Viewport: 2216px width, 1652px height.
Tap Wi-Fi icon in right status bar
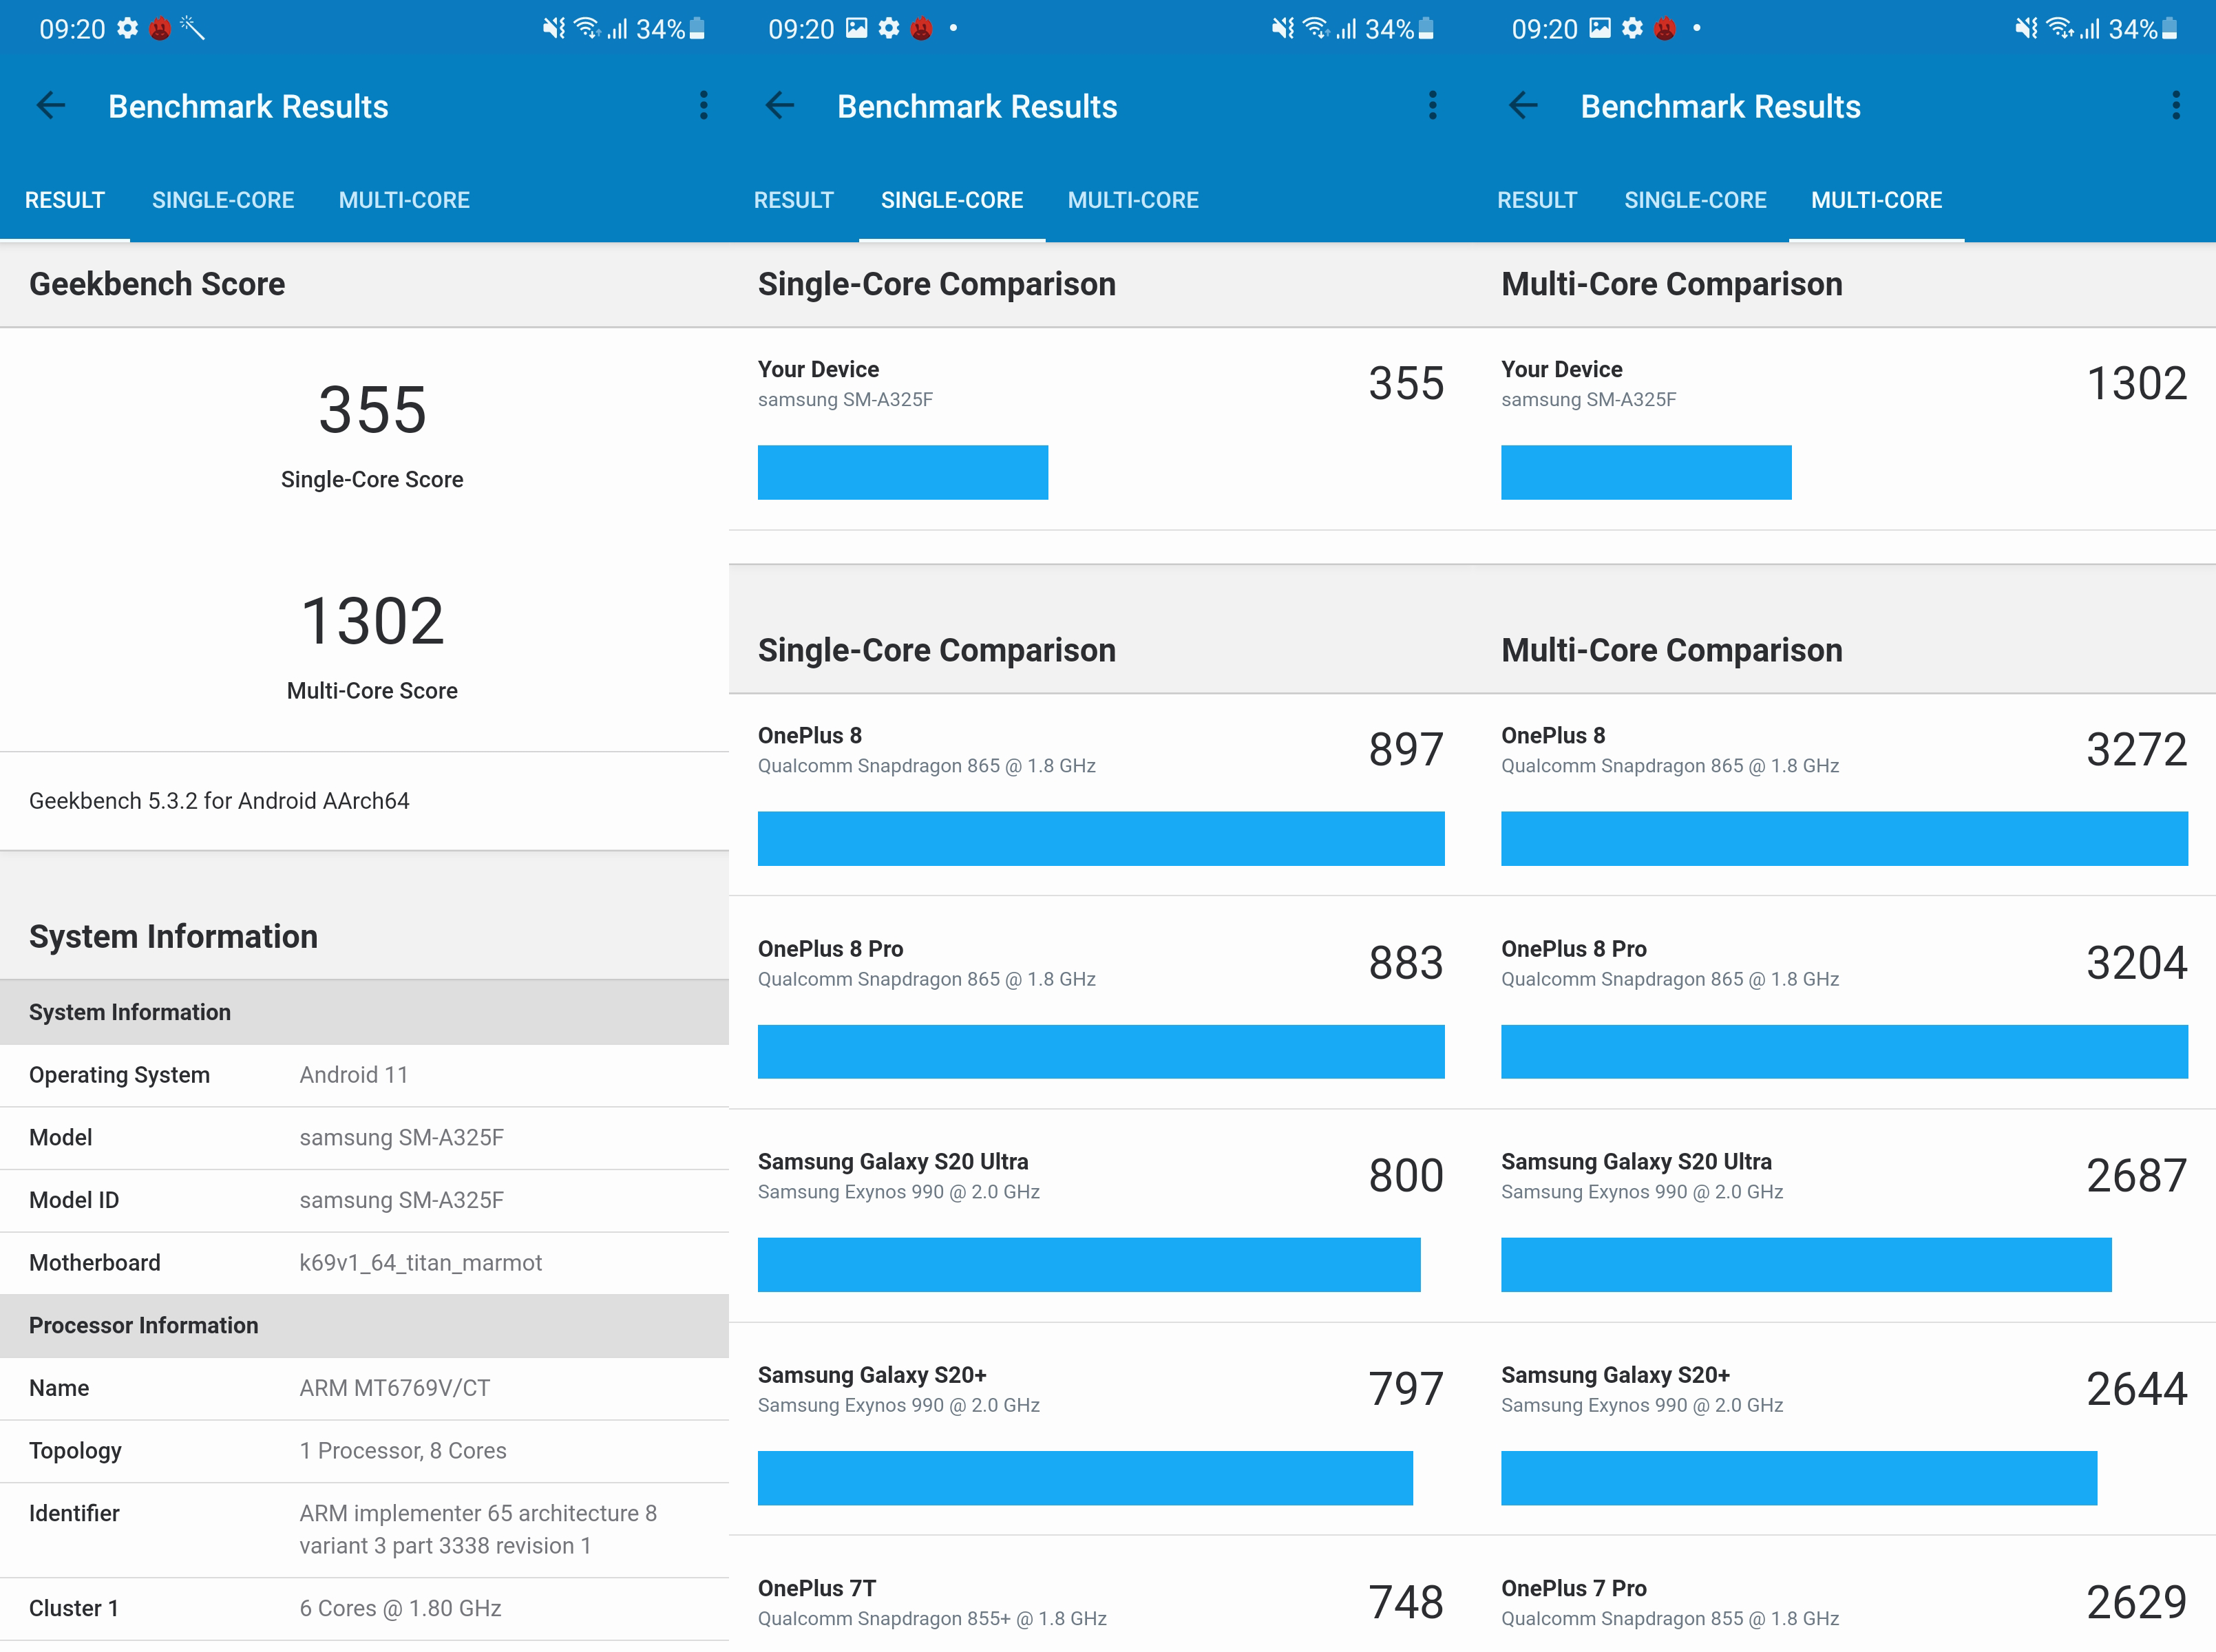[x=2060, y=28]
